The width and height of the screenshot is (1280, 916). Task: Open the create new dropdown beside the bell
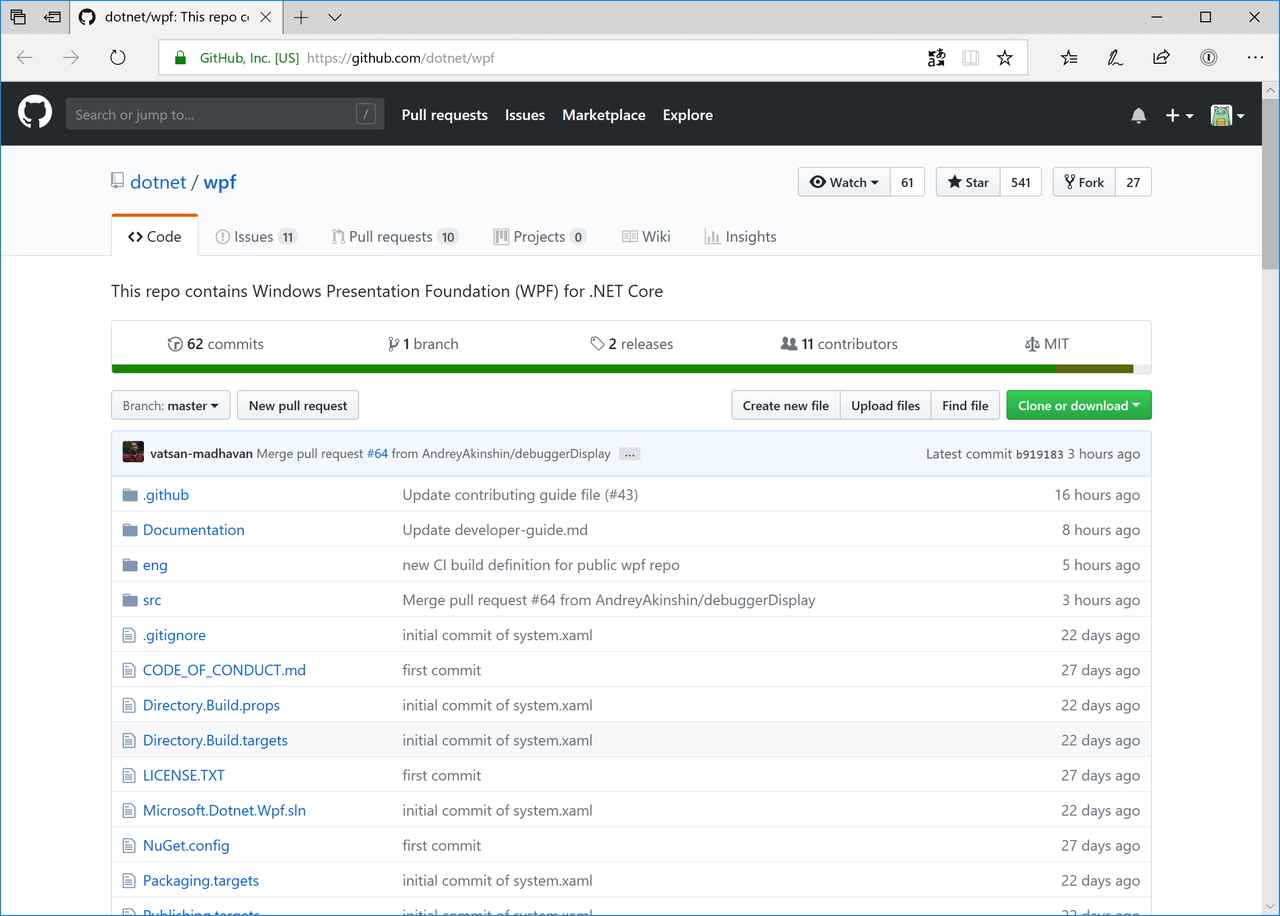(1179, 115)
